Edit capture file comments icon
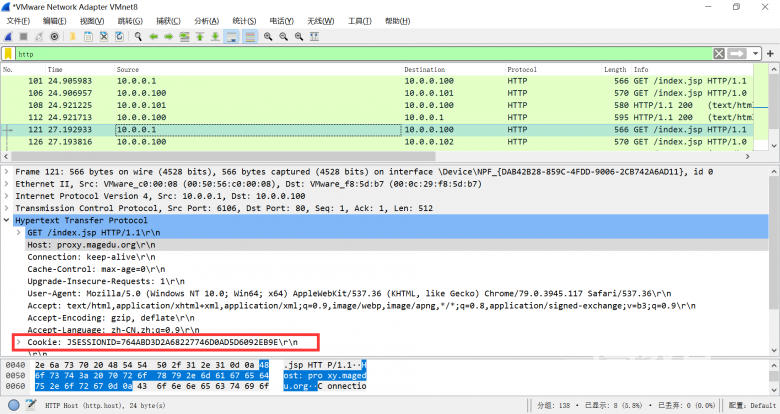The image size is (780, 414). click(31, 405)
